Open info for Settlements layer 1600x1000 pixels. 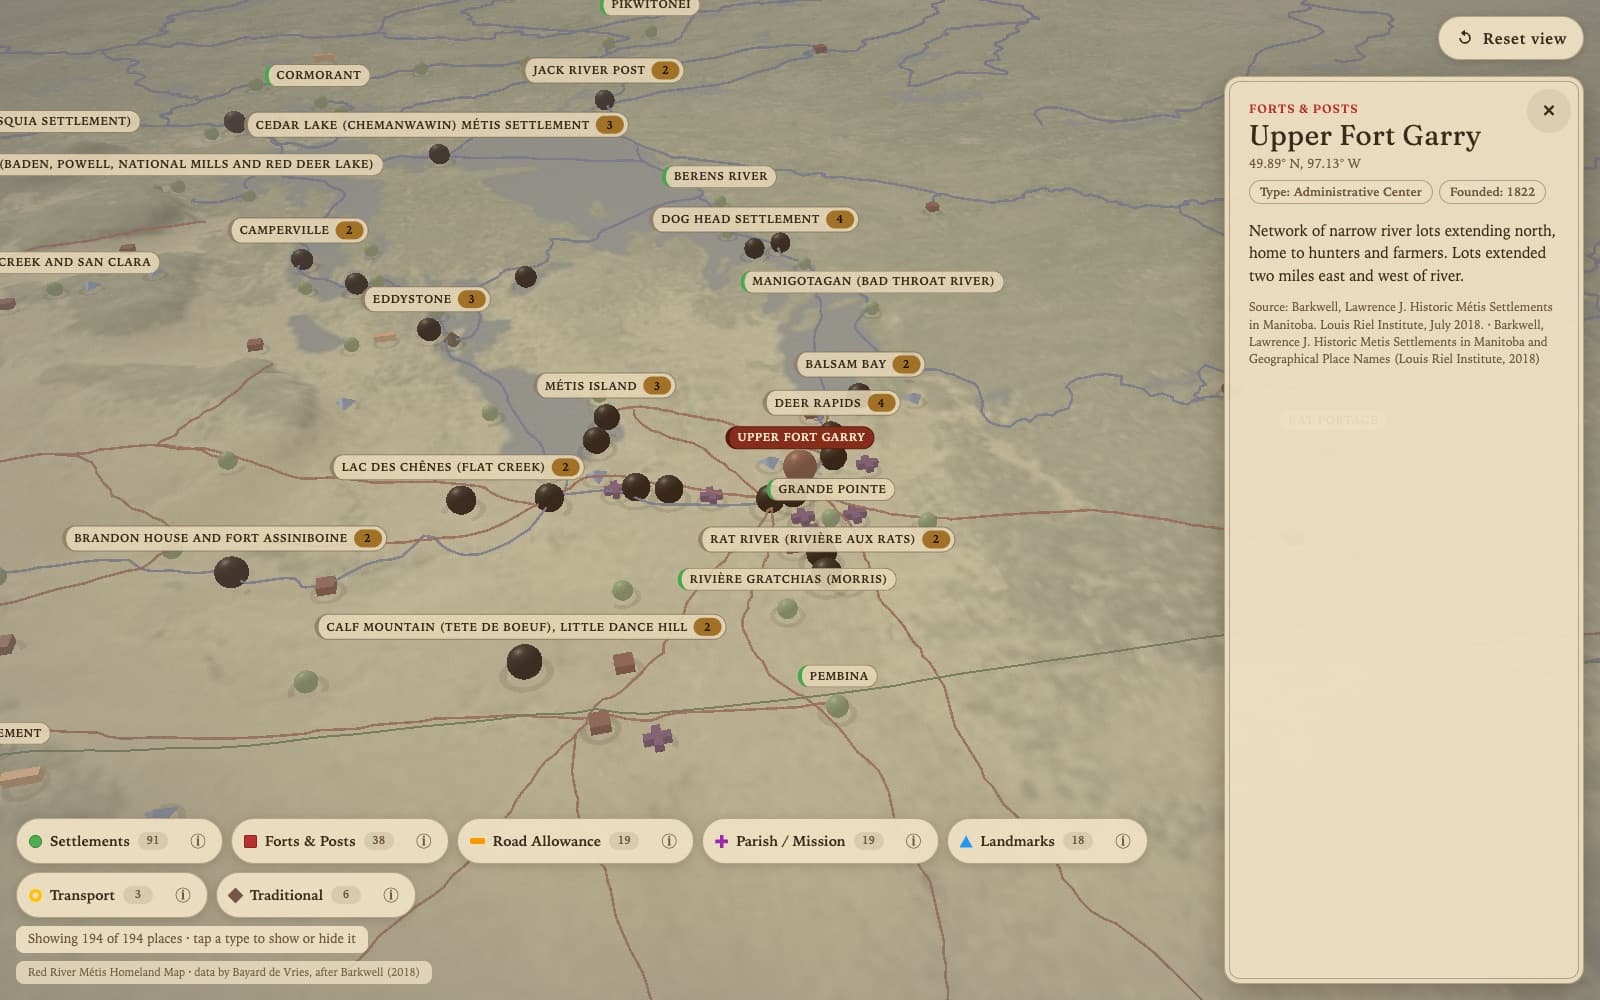tap(198, 841)
